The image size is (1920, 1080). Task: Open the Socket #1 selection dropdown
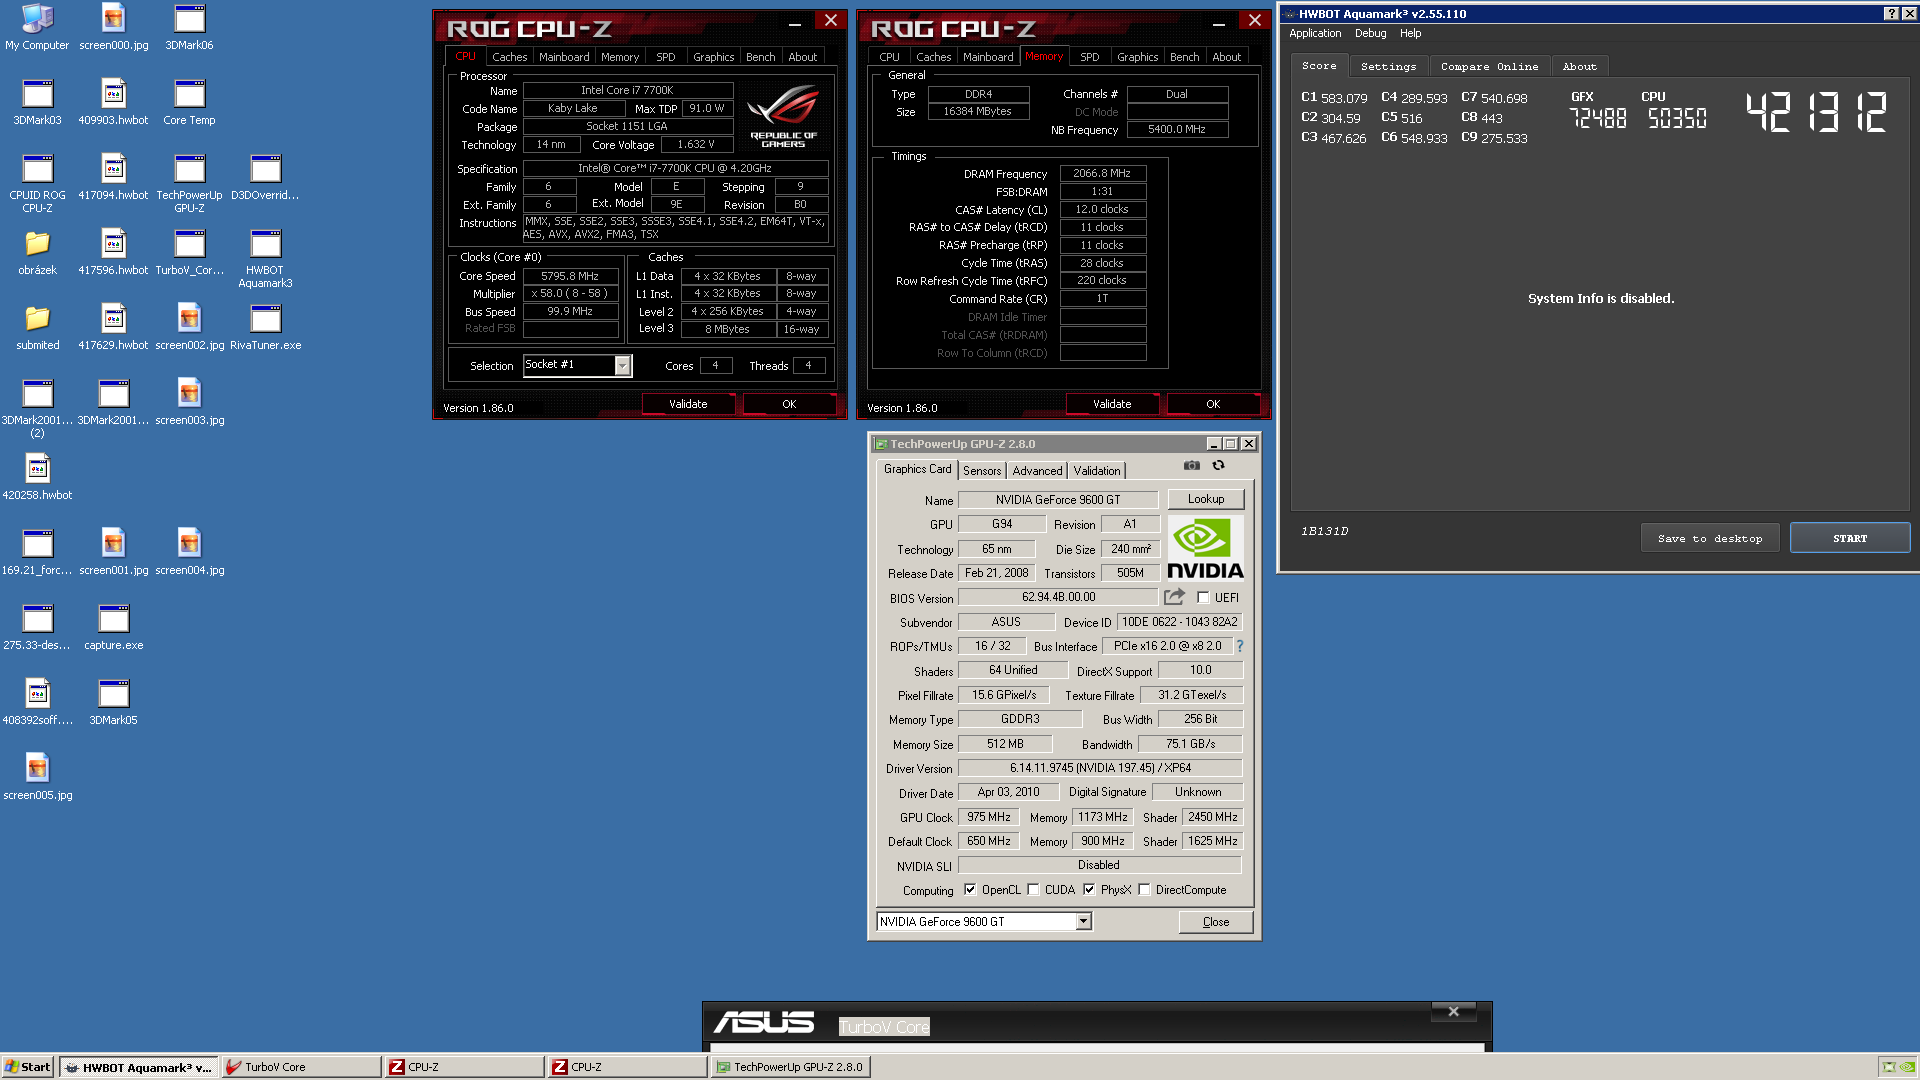[622, 366]
